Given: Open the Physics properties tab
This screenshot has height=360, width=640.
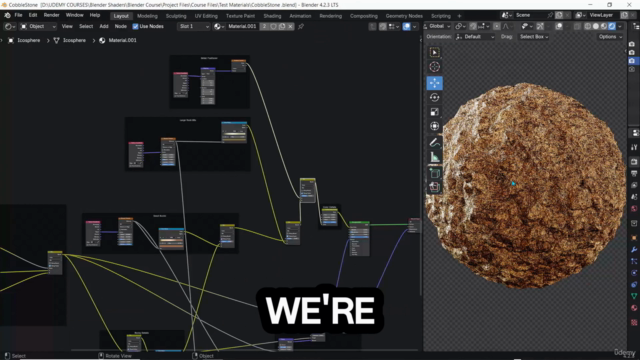Looking at the screenshot, I should coord(634,273).
